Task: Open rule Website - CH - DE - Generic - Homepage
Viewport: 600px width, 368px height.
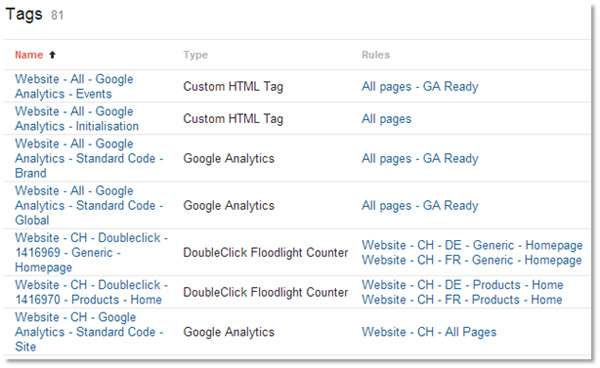Action: click(472, 245)
